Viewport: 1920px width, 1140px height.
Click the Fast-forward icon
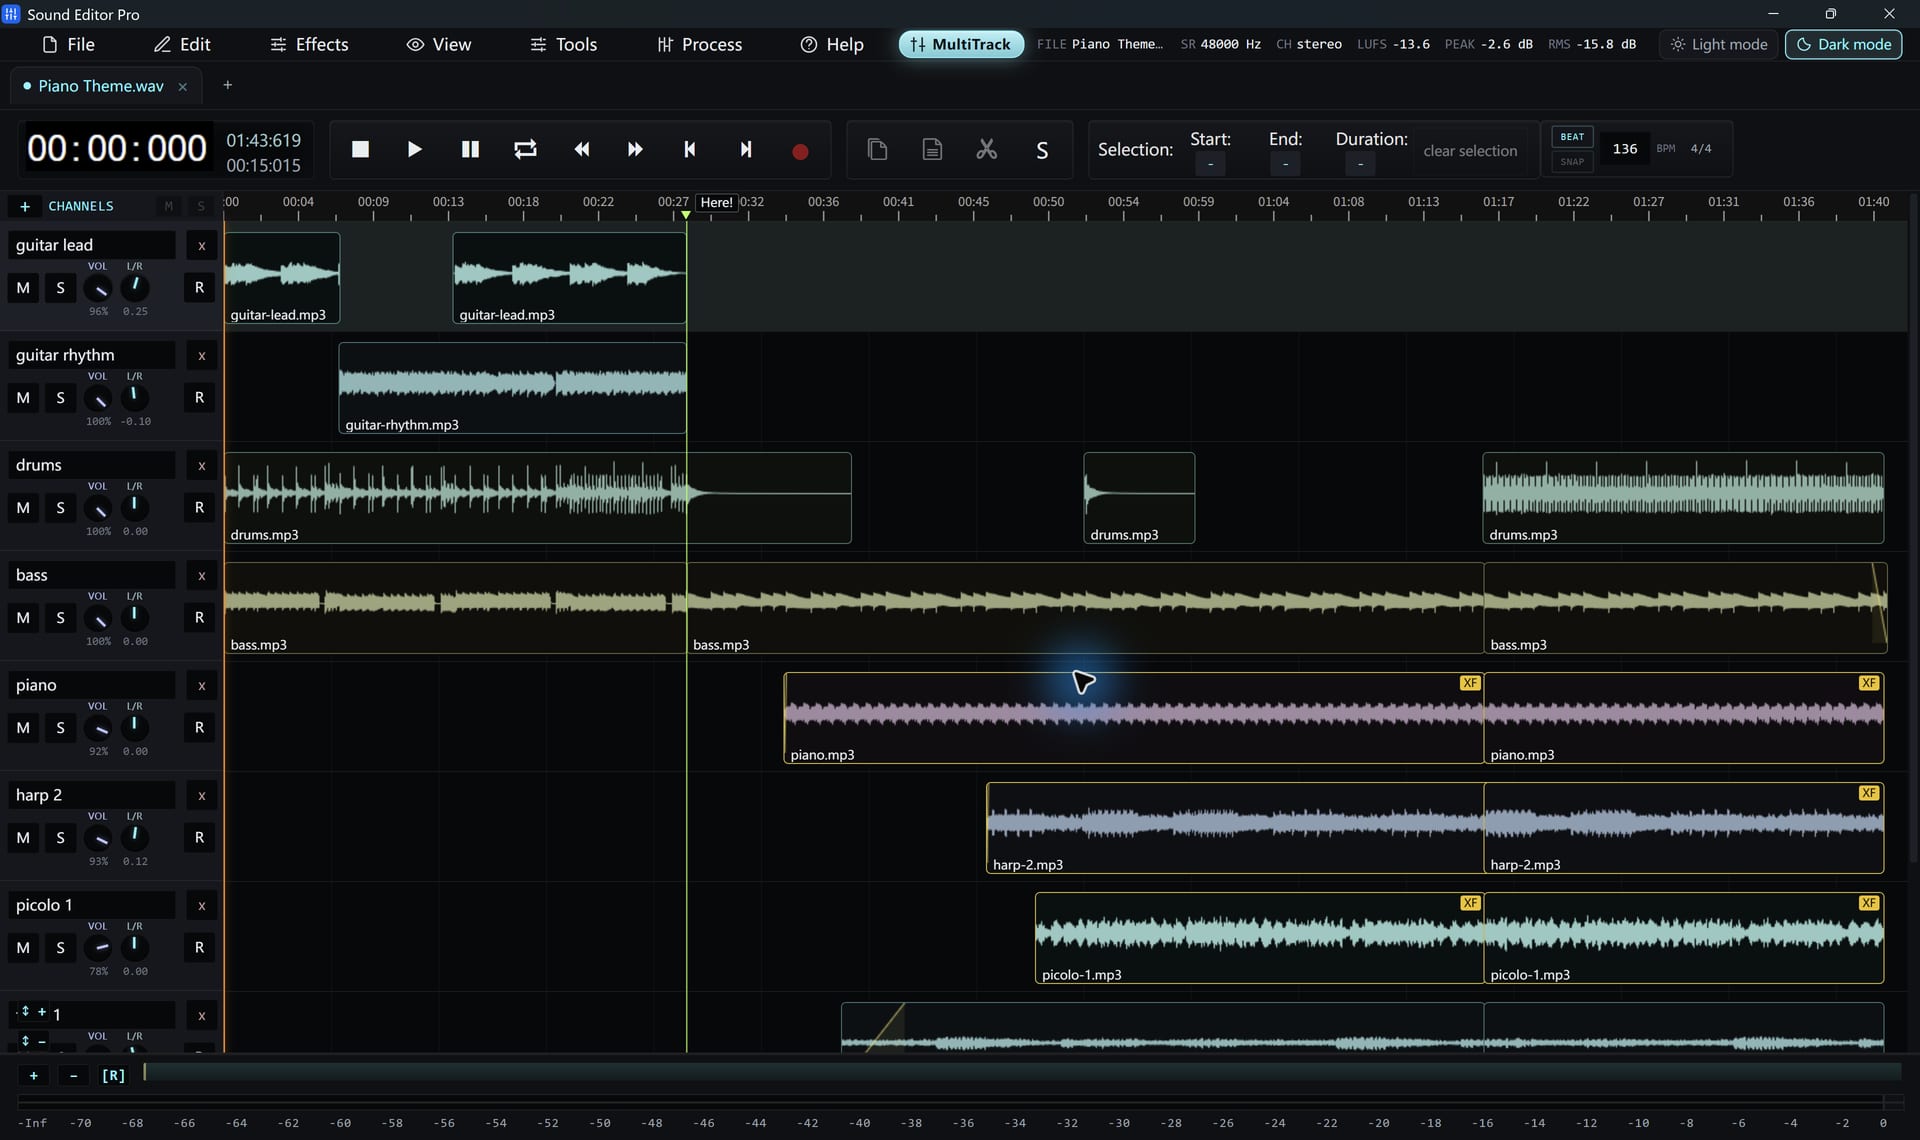(635, 150)
